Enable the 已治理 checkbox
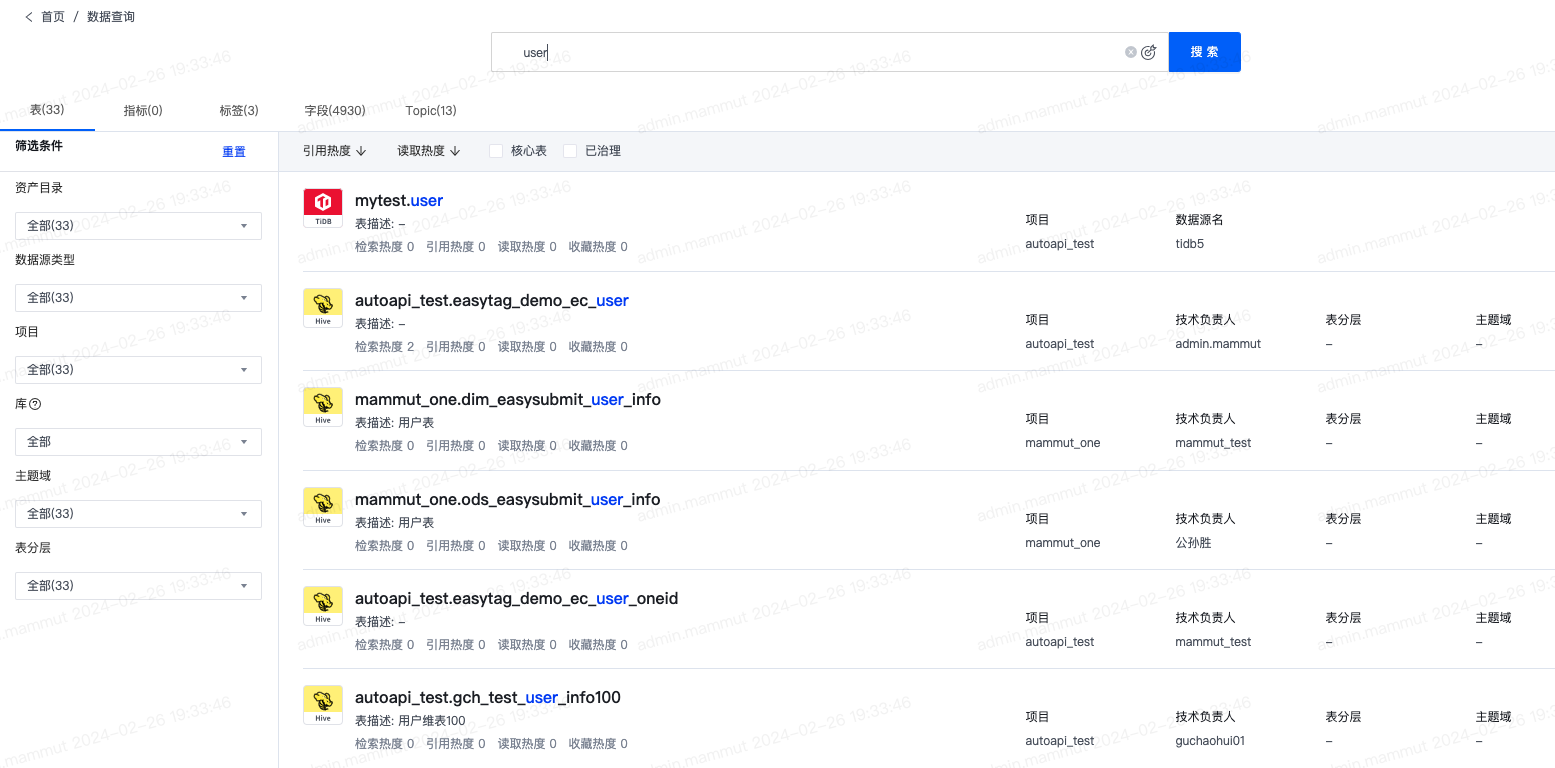 click(x=570, y=151)
